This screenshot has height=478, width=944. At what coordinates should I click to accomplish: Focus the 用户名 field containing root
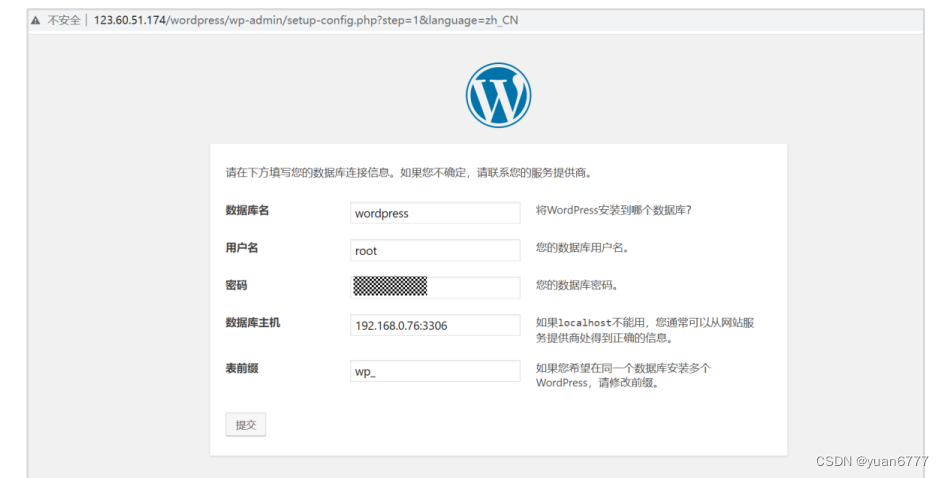click(x=435, y=250)
